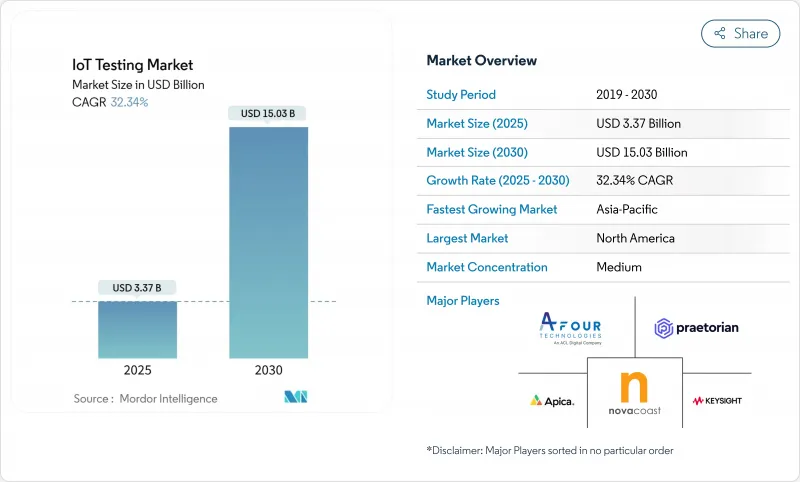This screenshot has width=800, height=482.
Task: Click the Largest Market North America value
Action: (x=635, y=238)
